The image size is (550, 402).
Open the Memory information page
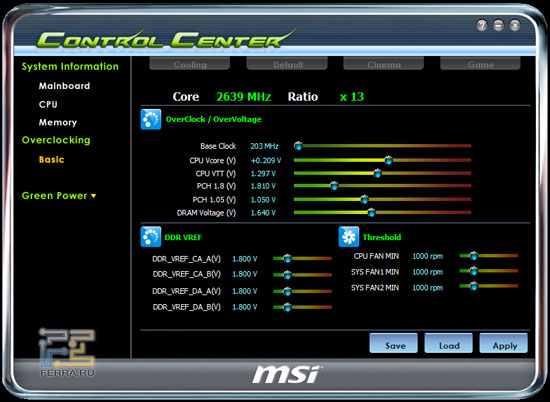click(58, 122)
